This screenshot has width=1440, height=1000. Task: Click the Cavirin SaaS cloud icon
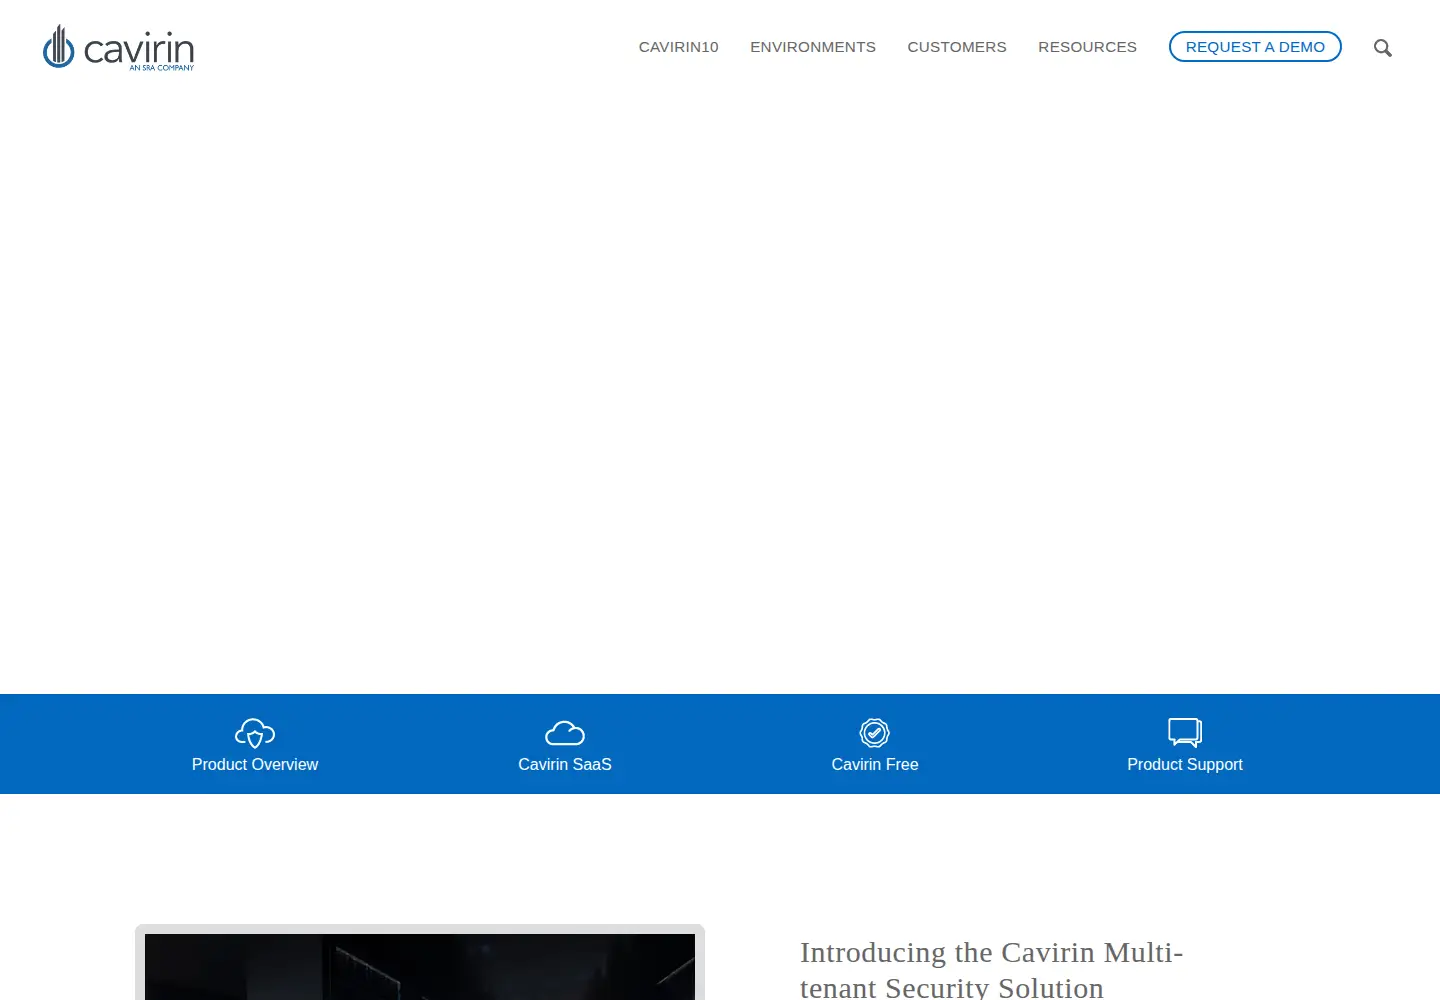point(565,733)
